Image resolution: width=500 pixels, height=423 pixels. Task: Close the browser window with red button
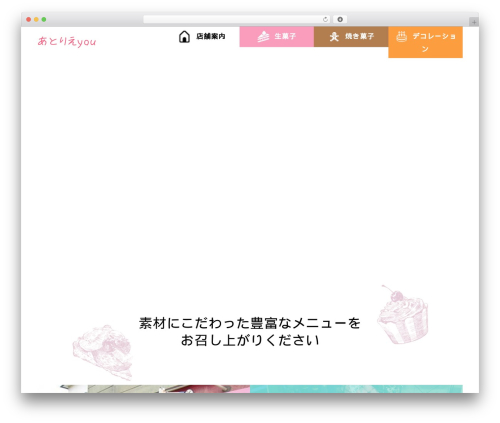[29, 19]
